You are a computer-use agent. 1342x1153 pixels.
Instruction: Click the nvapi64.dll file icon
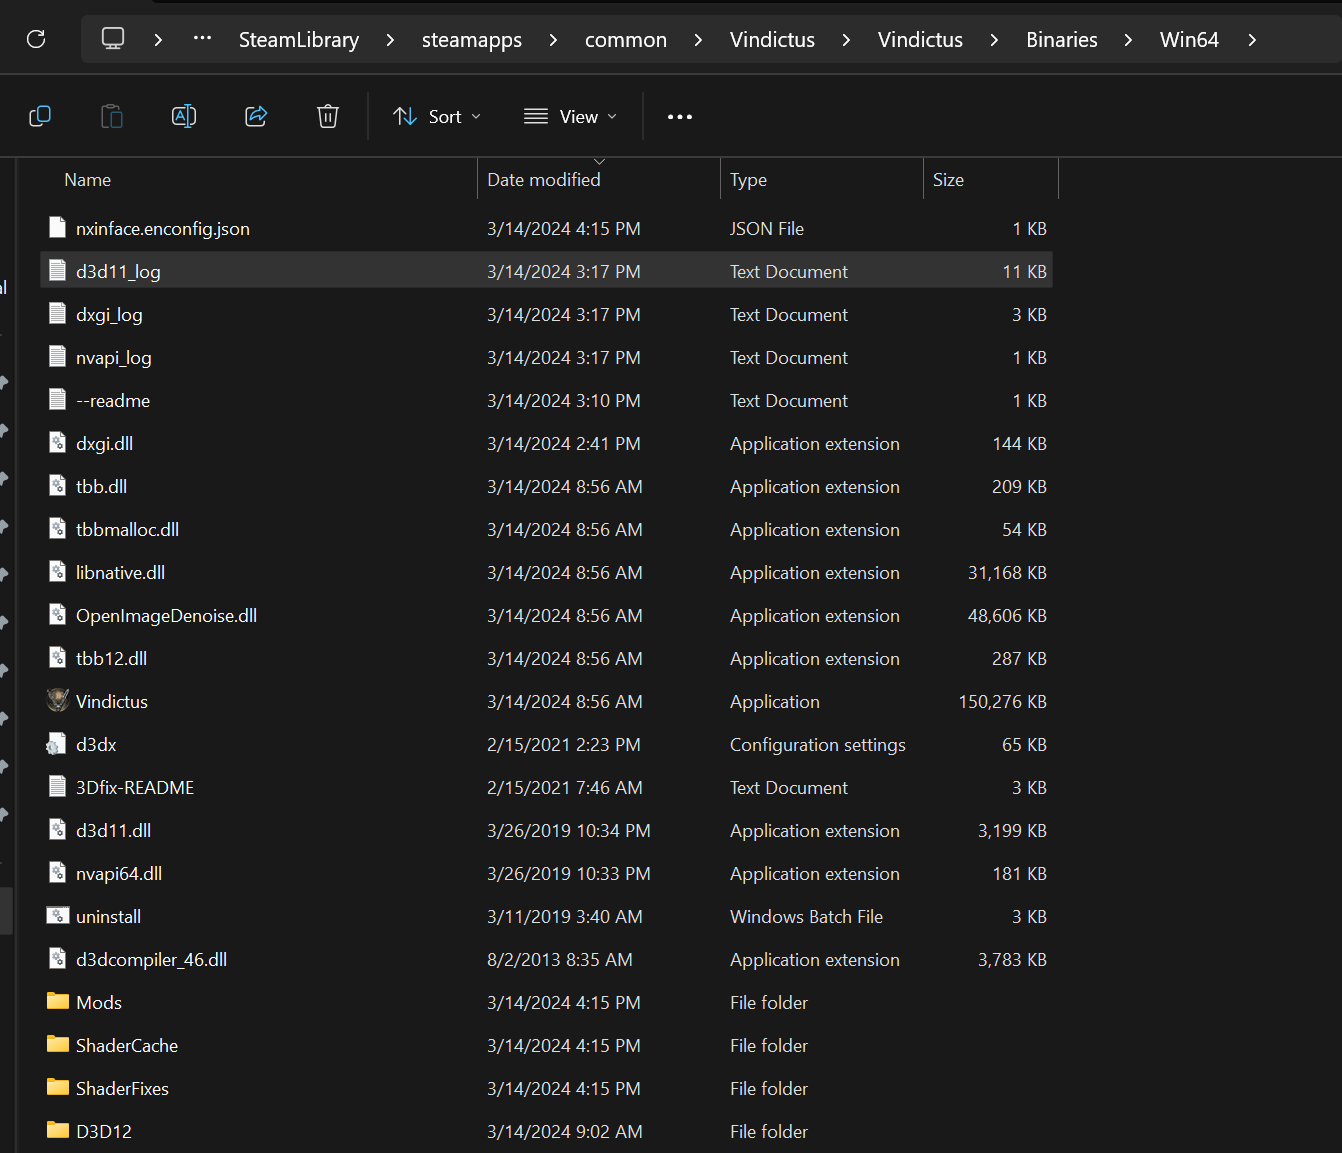[58, 872]
